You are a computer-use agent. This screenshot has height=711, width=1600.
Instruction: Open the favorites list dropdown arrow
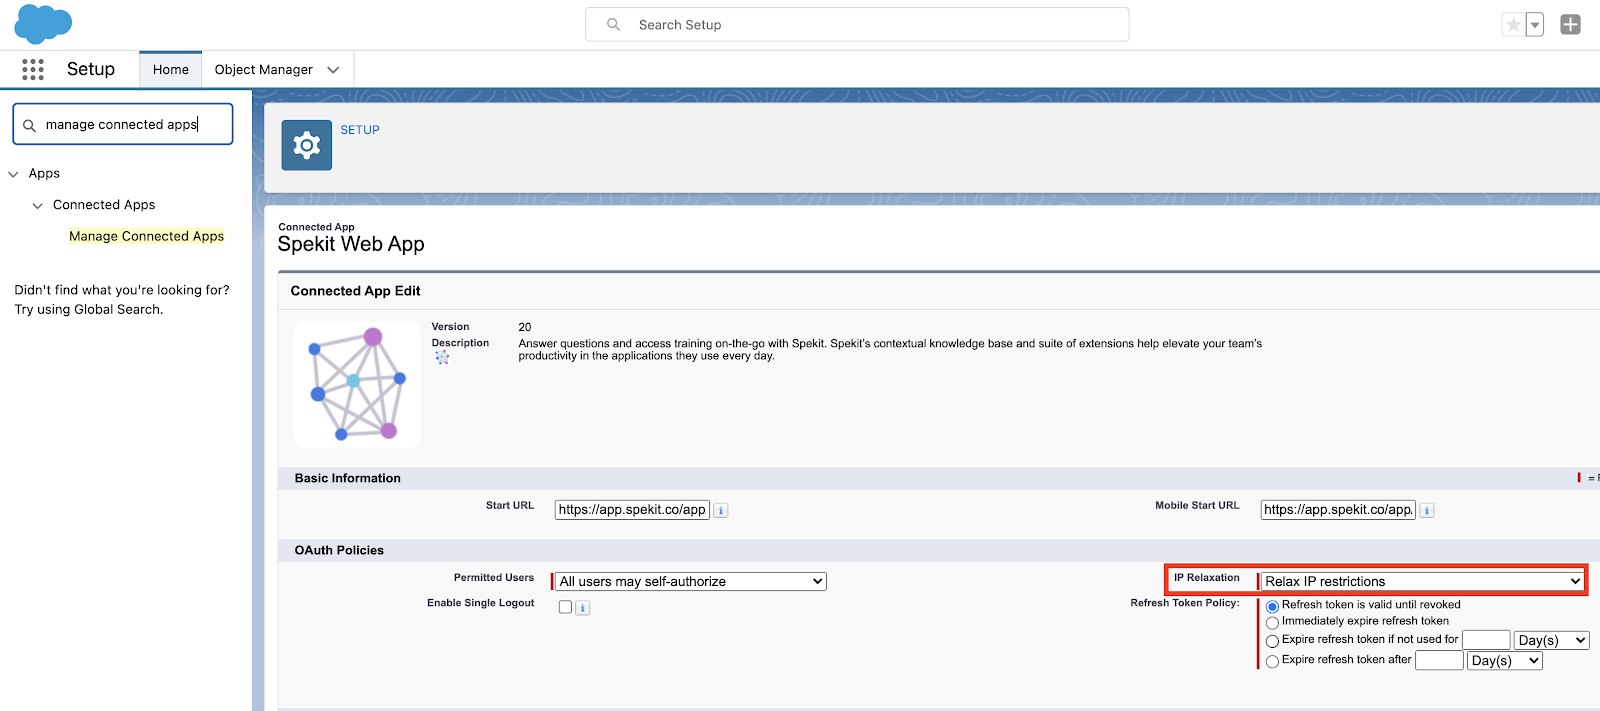coord(1535,25)
